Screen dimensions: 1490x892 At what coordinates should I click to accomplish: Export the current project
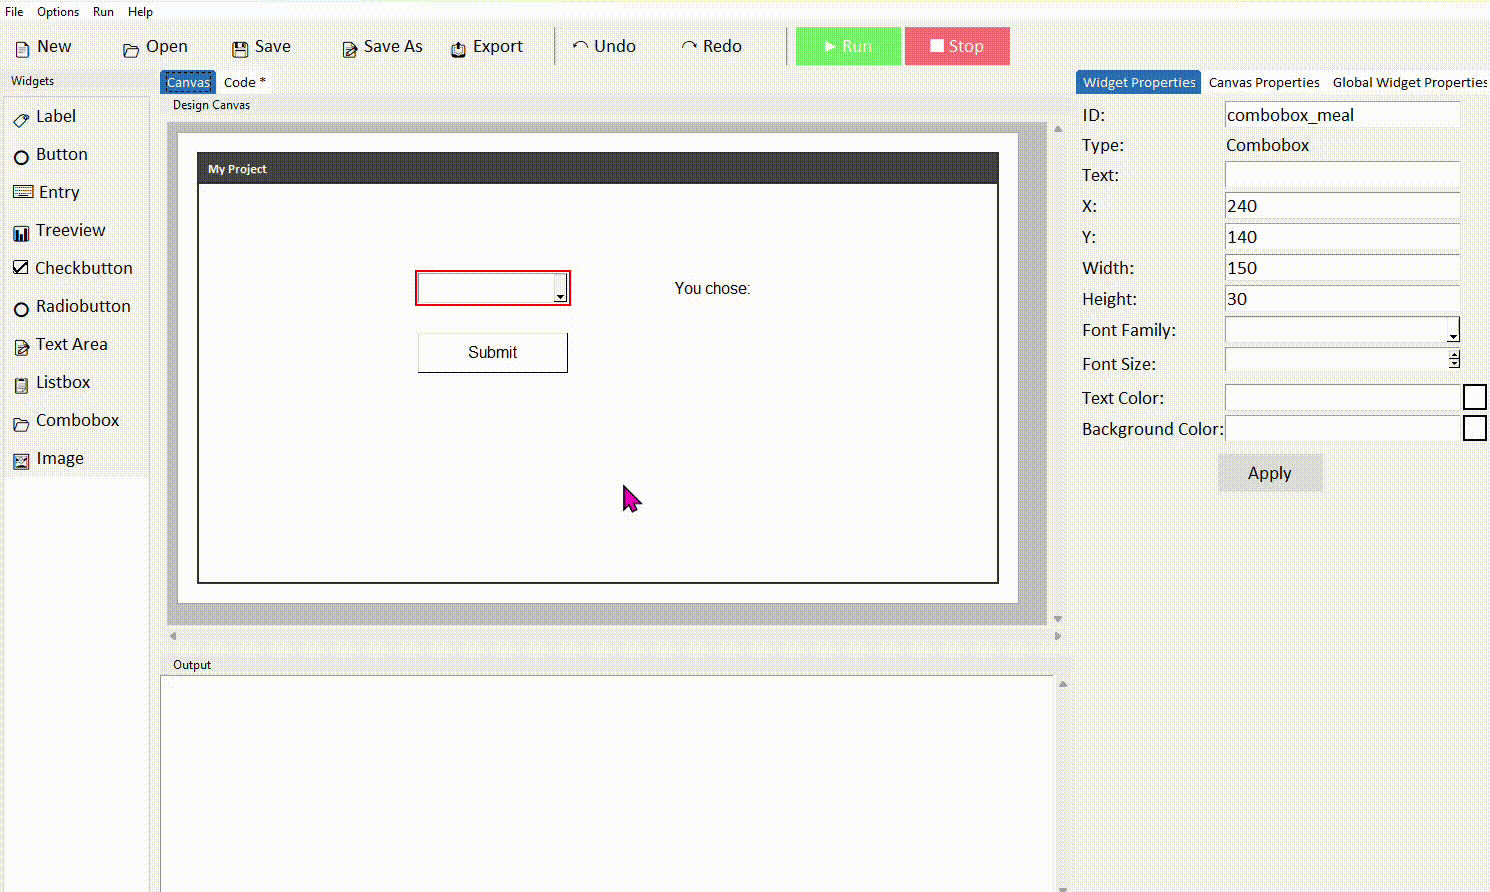[487, 46]
